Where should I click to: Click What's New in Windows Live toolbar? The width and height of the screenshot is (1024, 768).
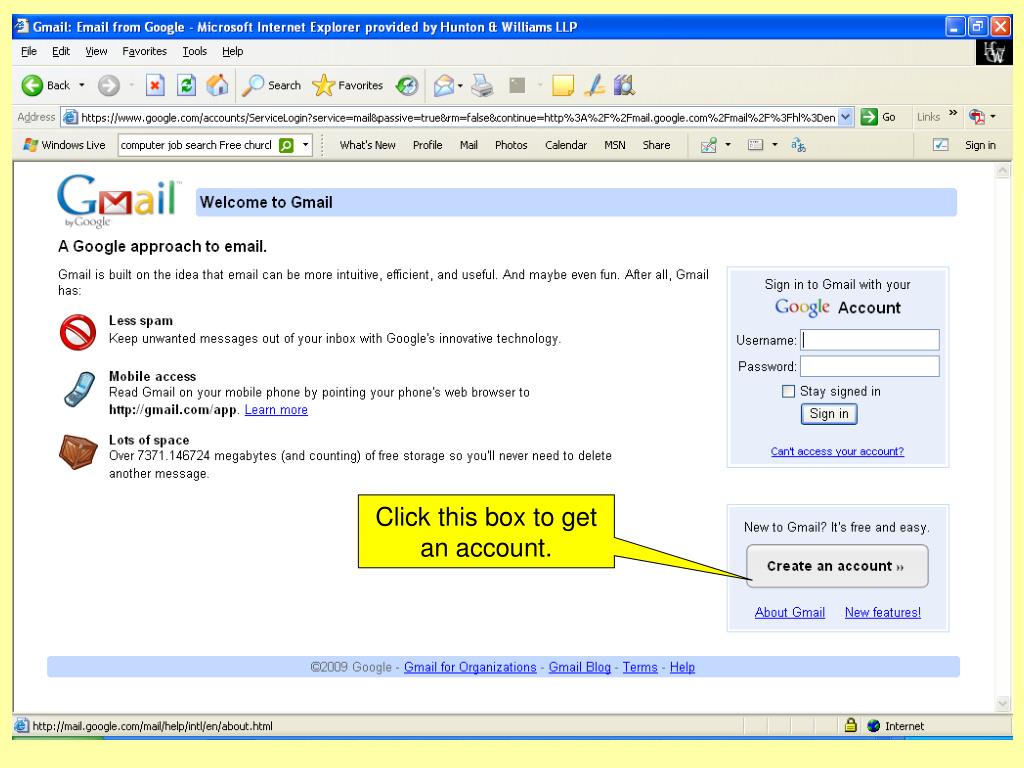(367, 145)
